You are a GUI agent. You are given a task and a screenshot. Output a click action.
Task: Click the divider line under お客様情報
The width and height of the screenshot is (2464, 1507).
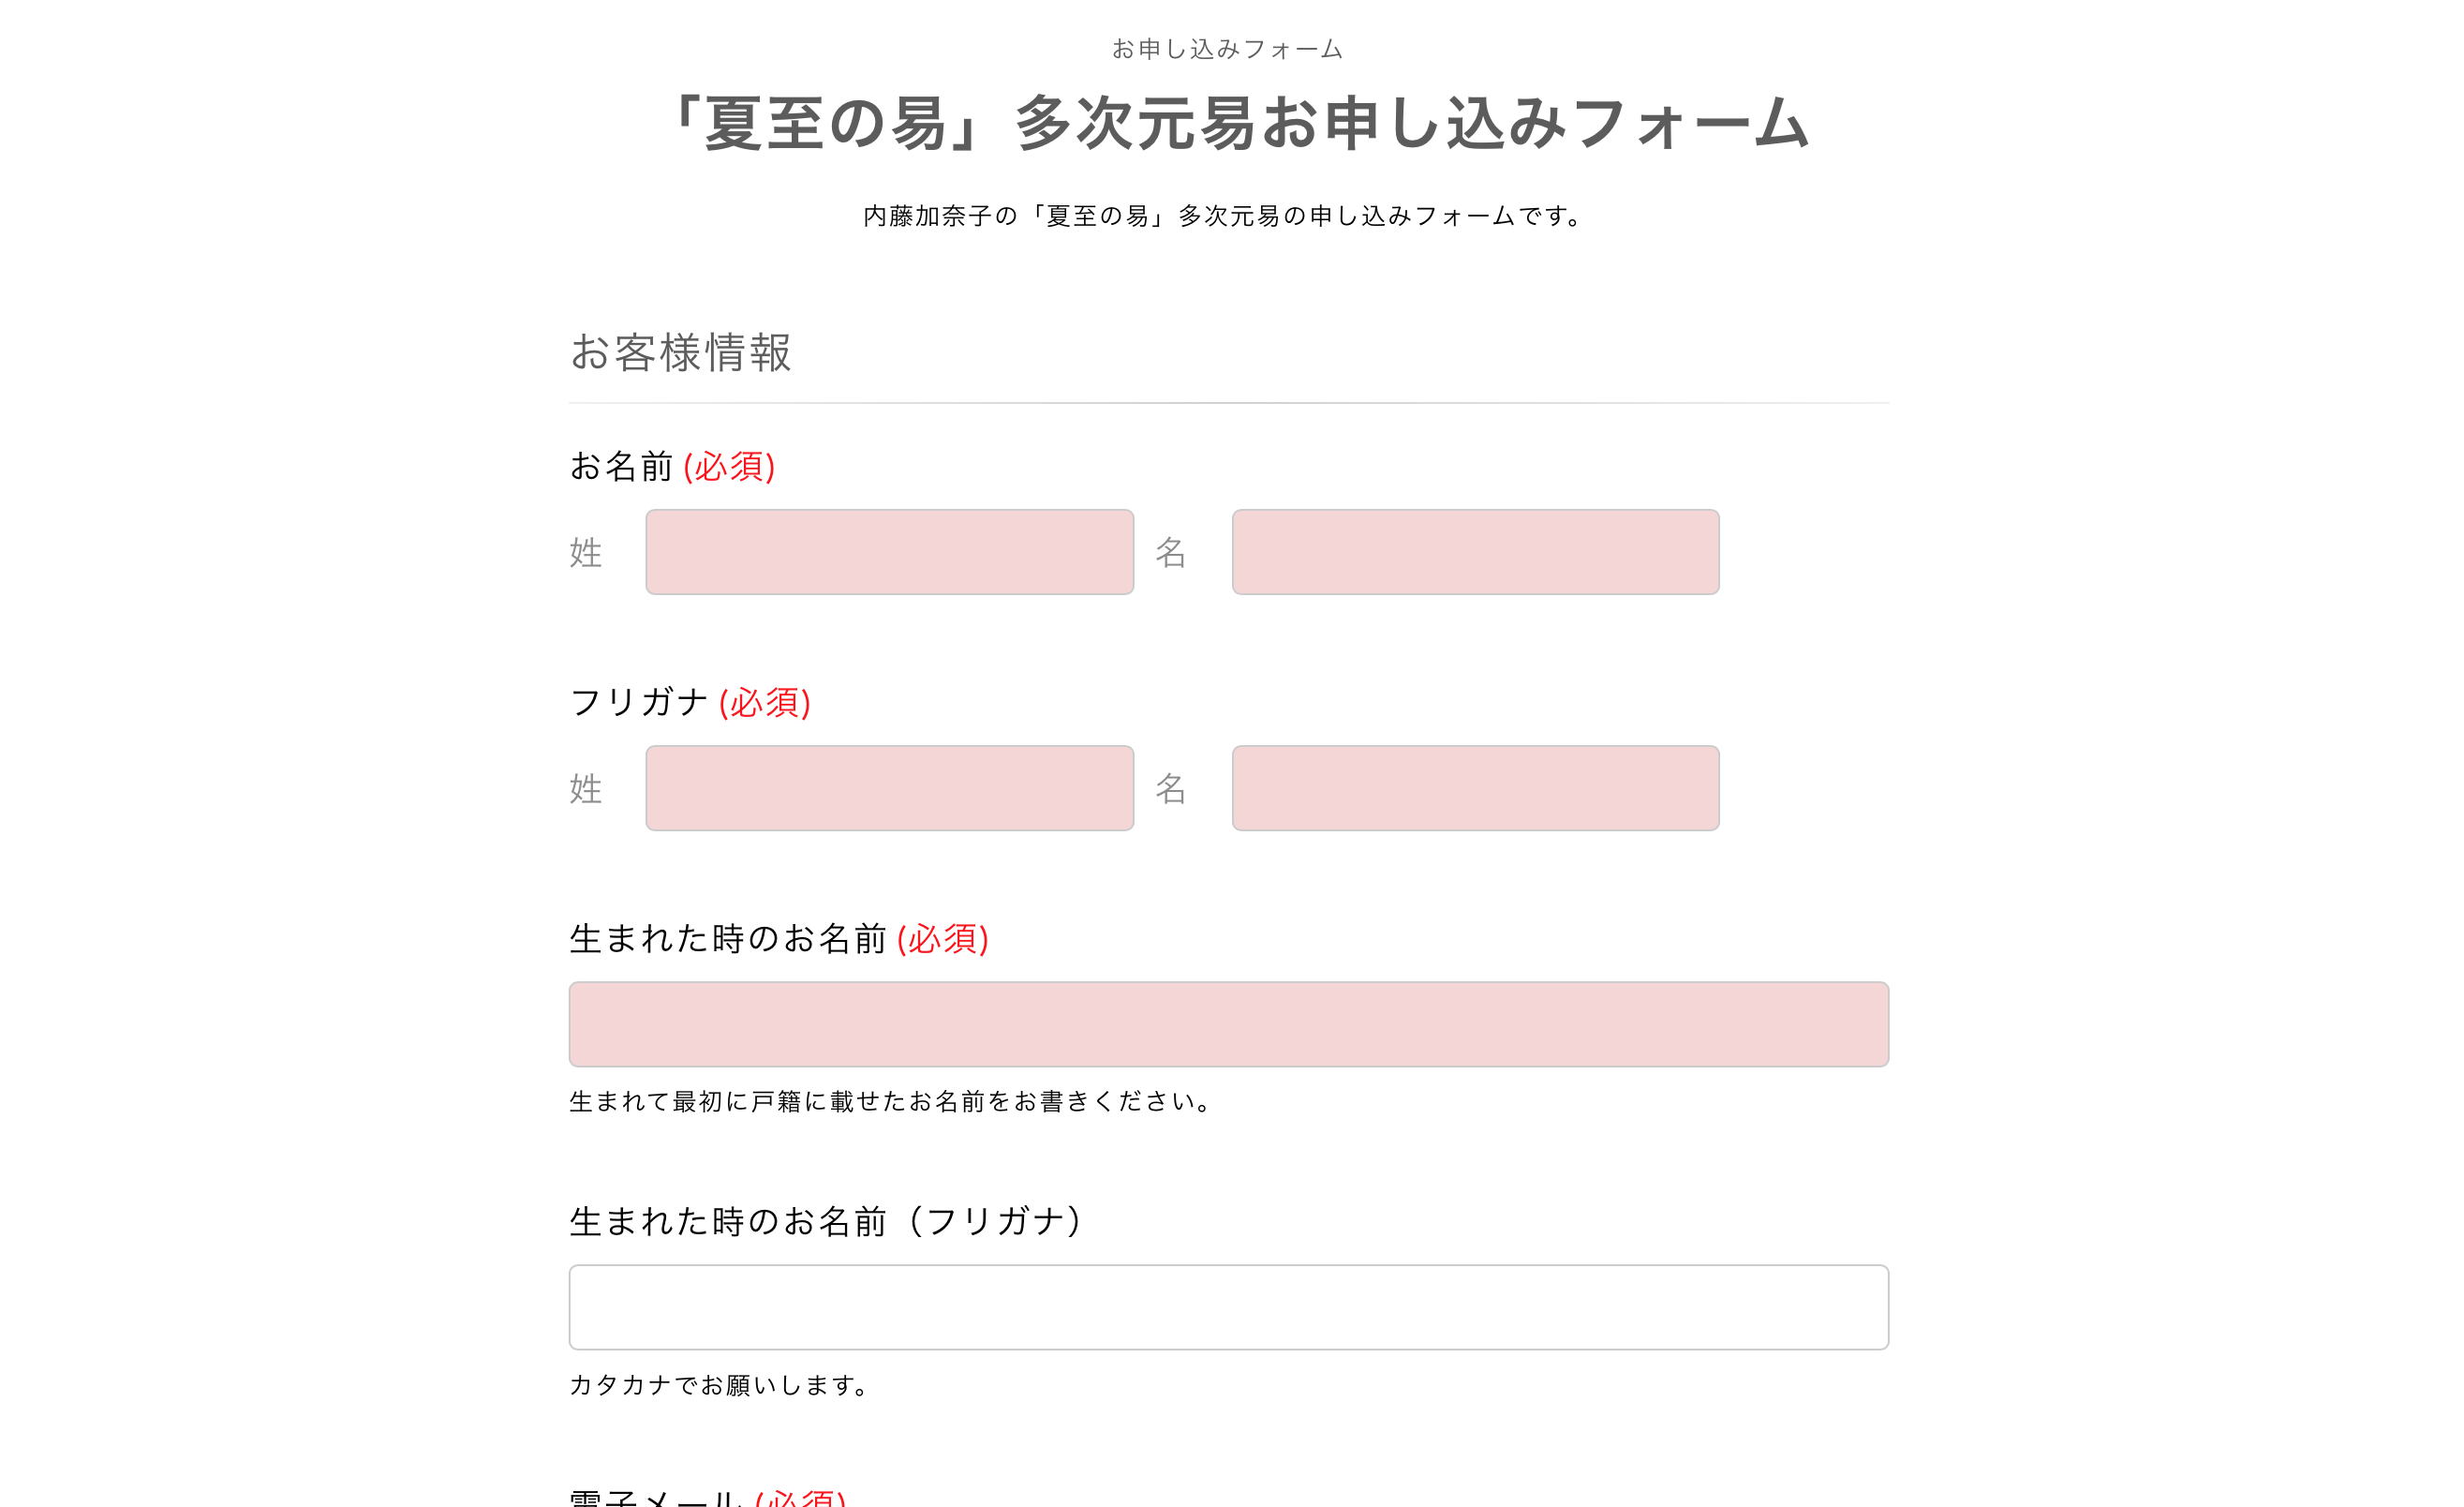(1228, 404)
